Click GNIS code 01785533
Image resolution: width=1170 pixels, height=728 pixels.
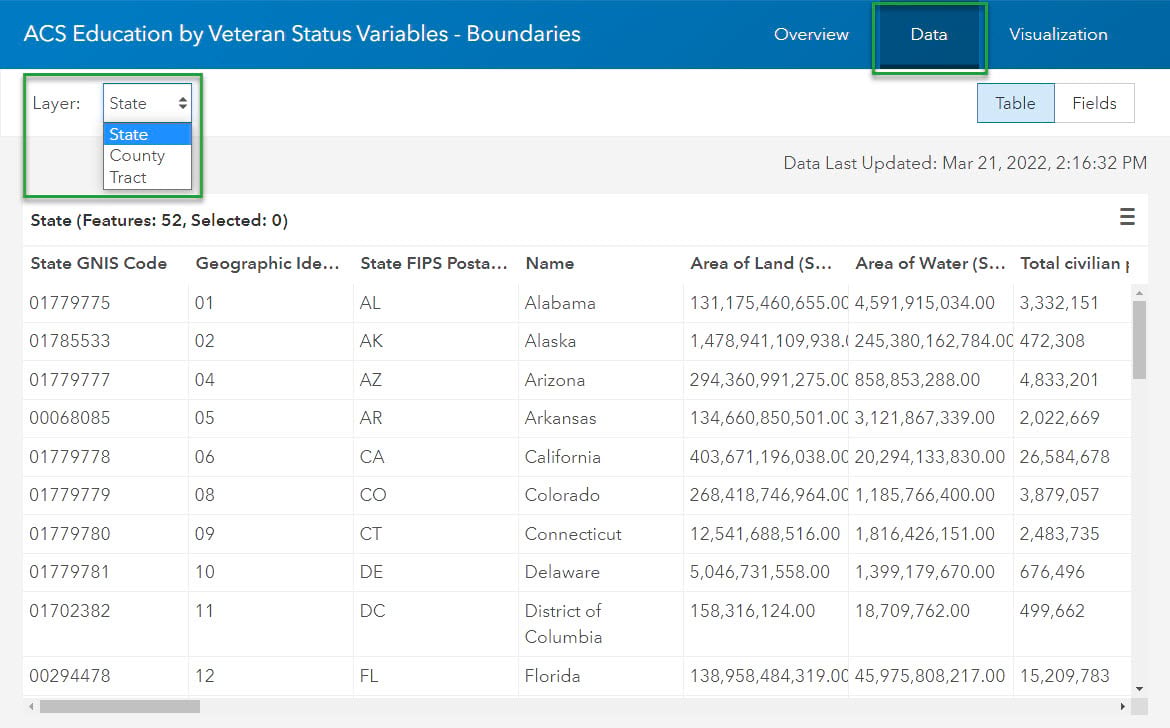tap(69, 341)
